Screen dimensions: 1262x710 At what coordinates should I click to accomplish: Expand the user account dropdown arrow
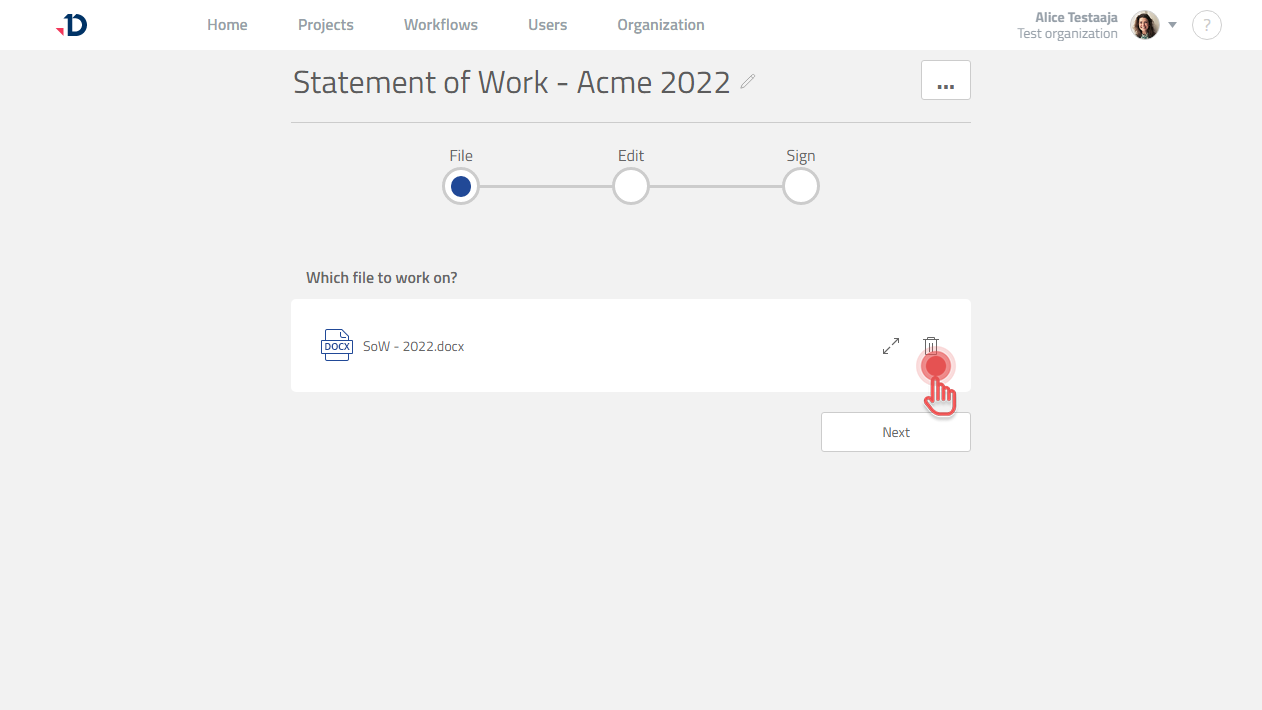tap(1173, 25)
